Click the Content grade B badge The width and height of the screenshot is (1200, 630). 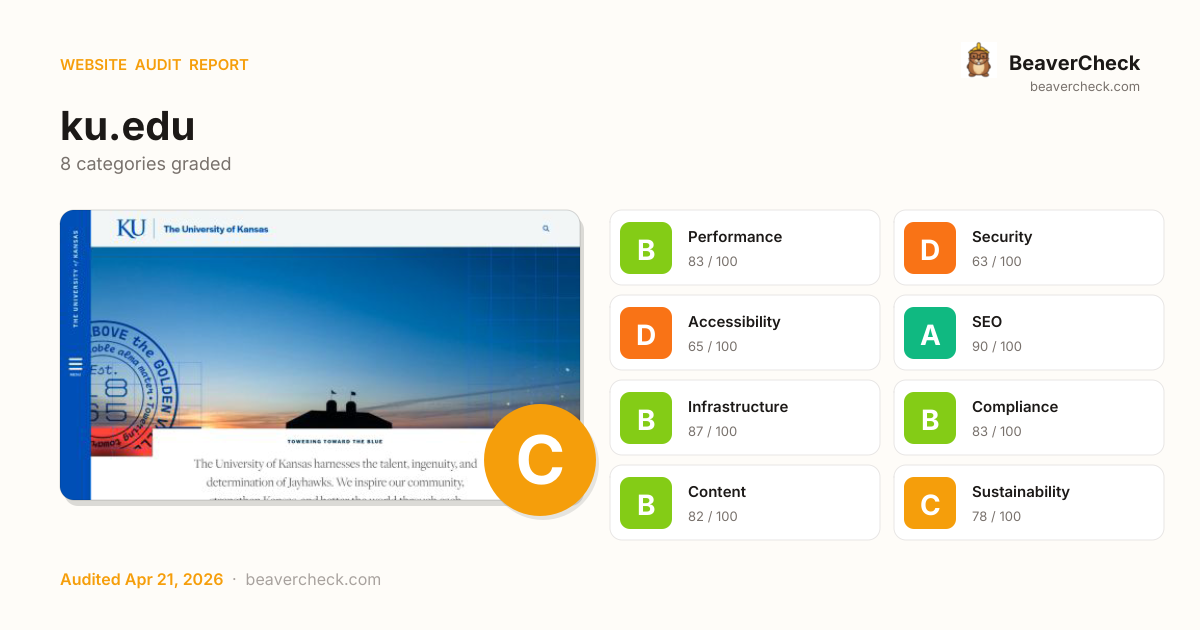[x=646, y=503]
